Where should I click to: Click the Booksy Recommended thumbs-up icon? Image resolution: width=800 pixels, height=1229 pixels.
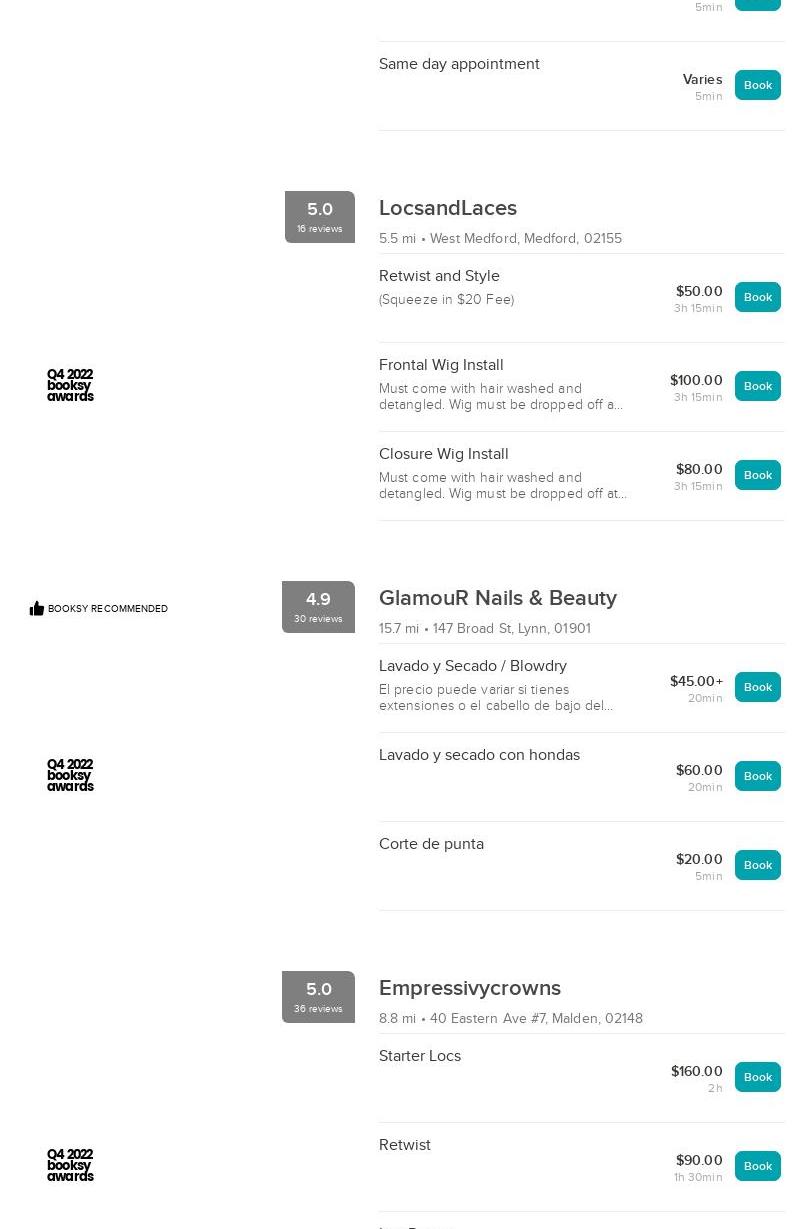pos(37,608)
